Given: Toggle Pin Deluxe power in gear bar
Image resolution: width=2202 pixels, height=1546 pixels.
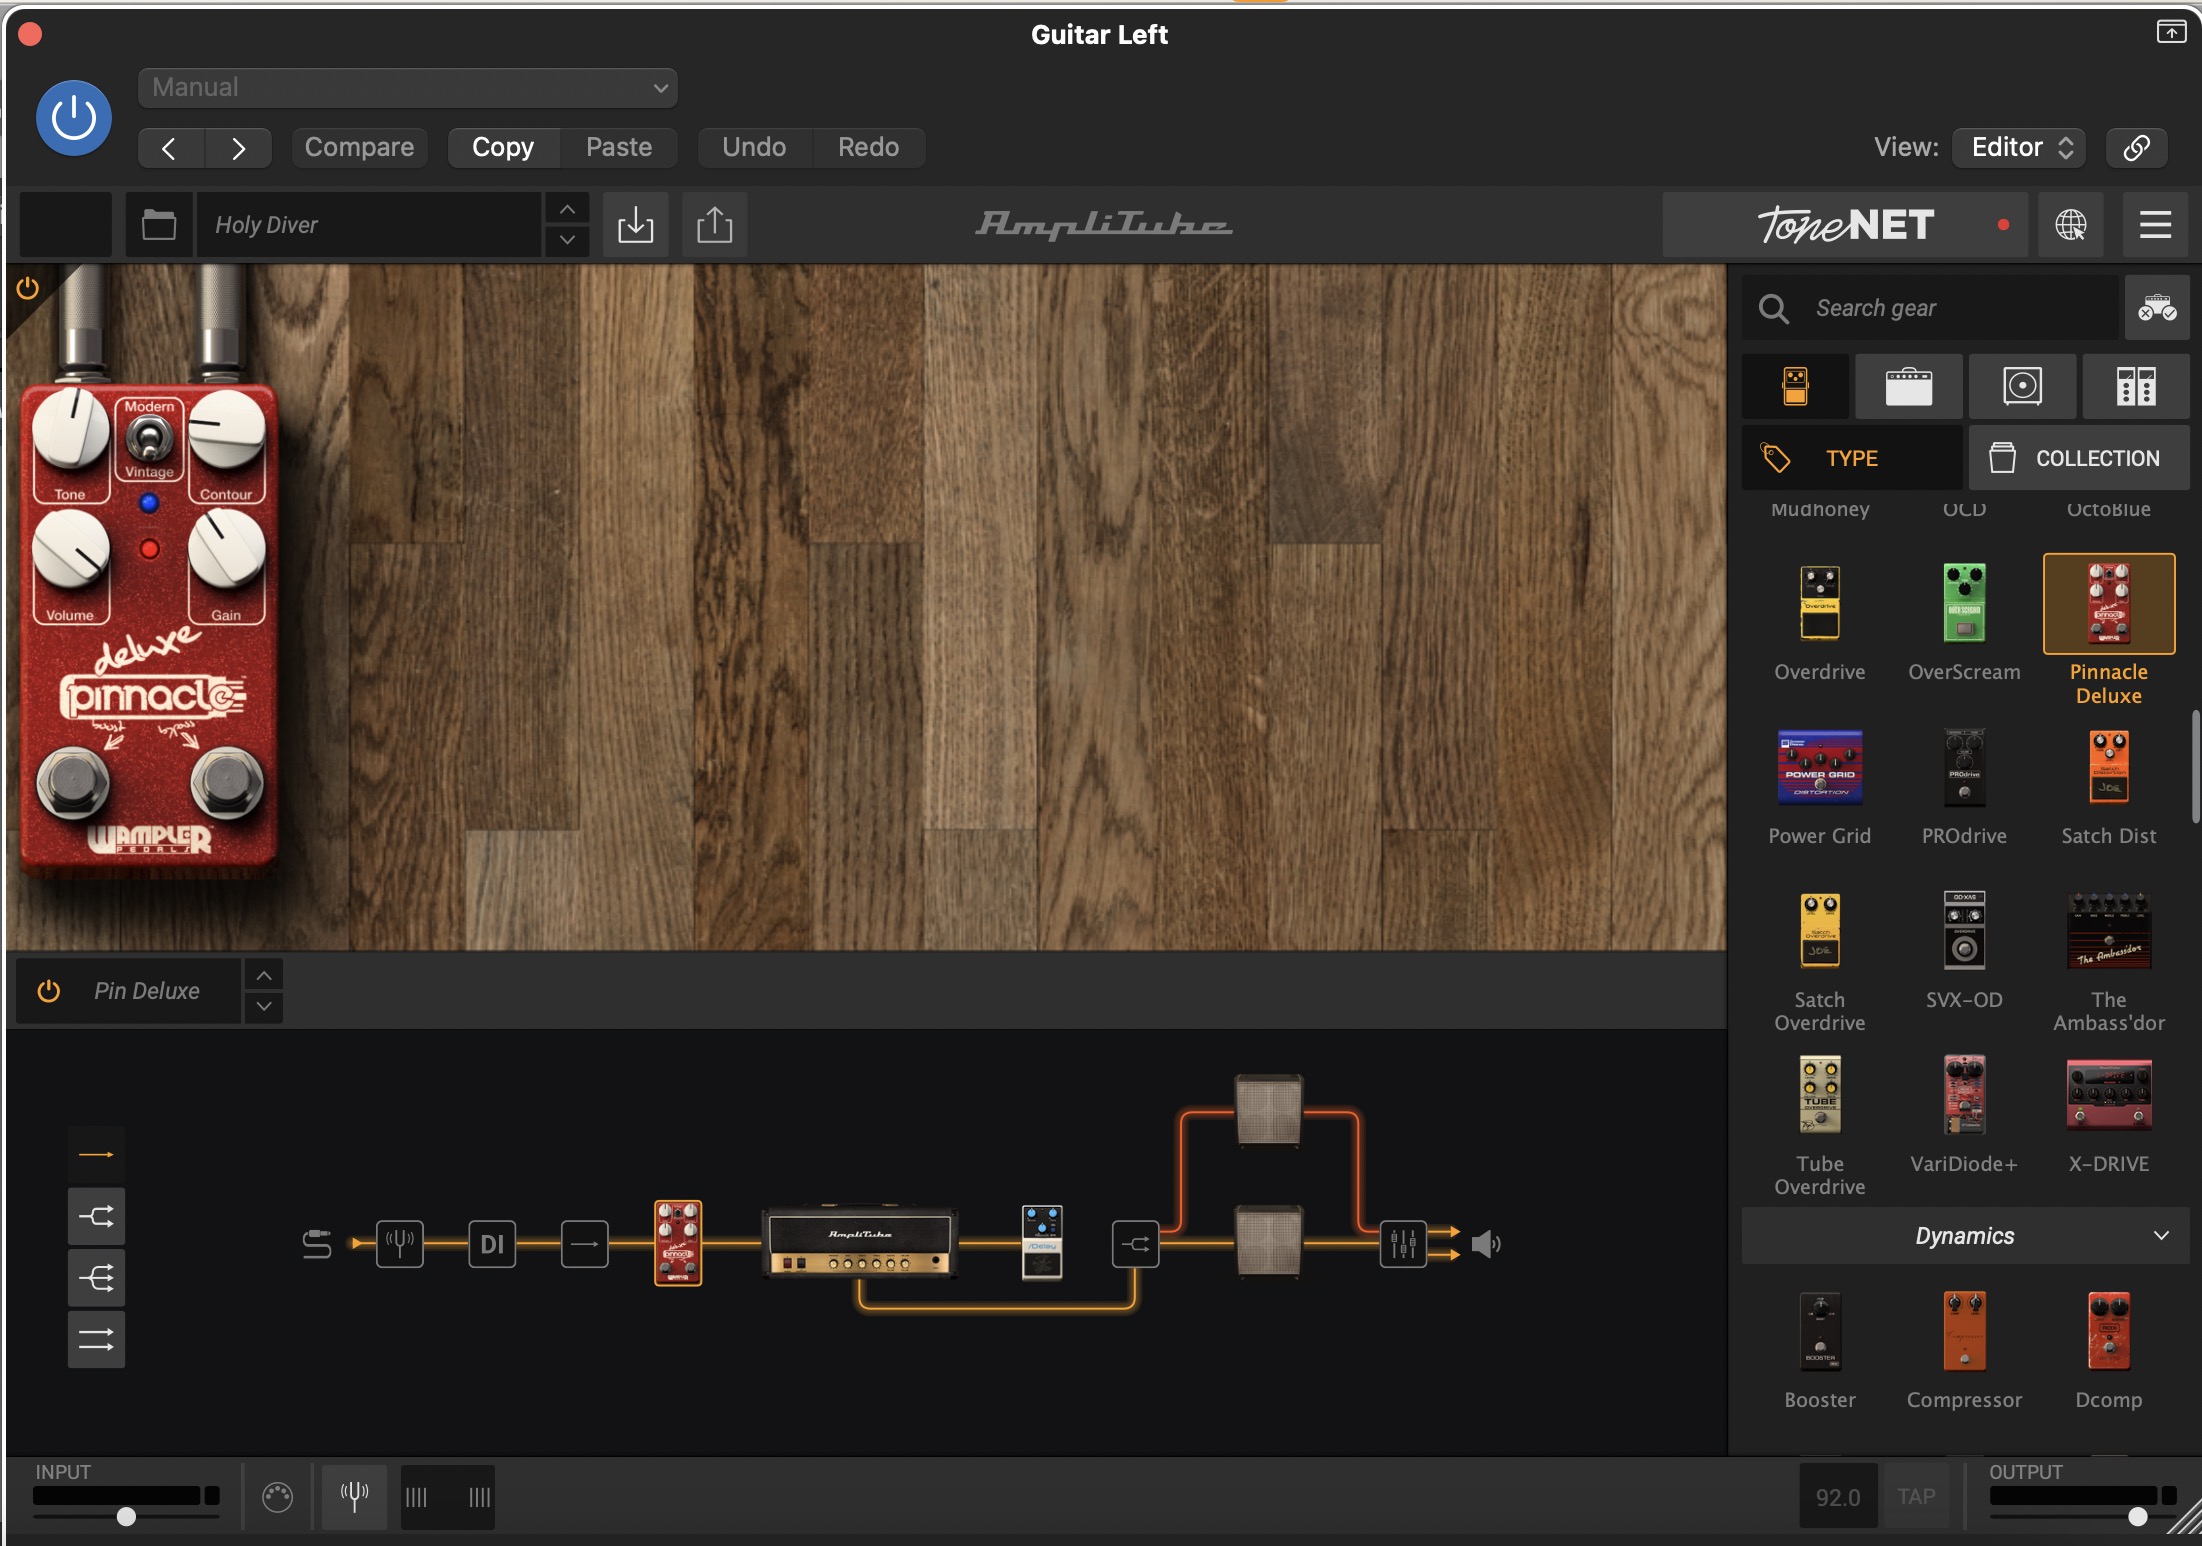Looking at the screenshot, I should click(x=48, y=991).
